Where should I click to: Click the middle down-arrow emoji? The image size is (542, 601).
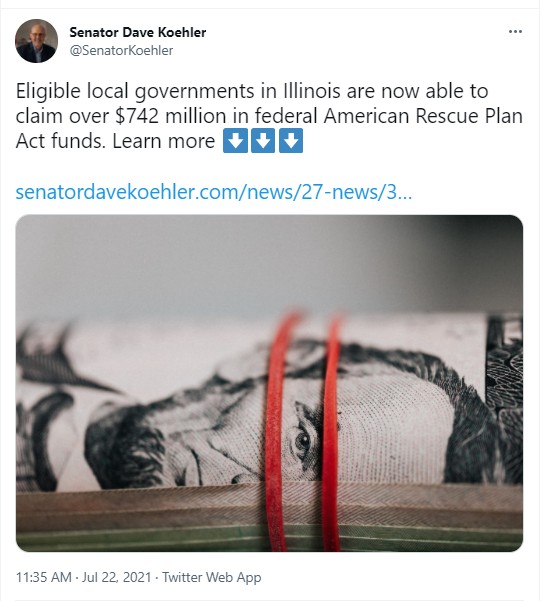[263, 141]
